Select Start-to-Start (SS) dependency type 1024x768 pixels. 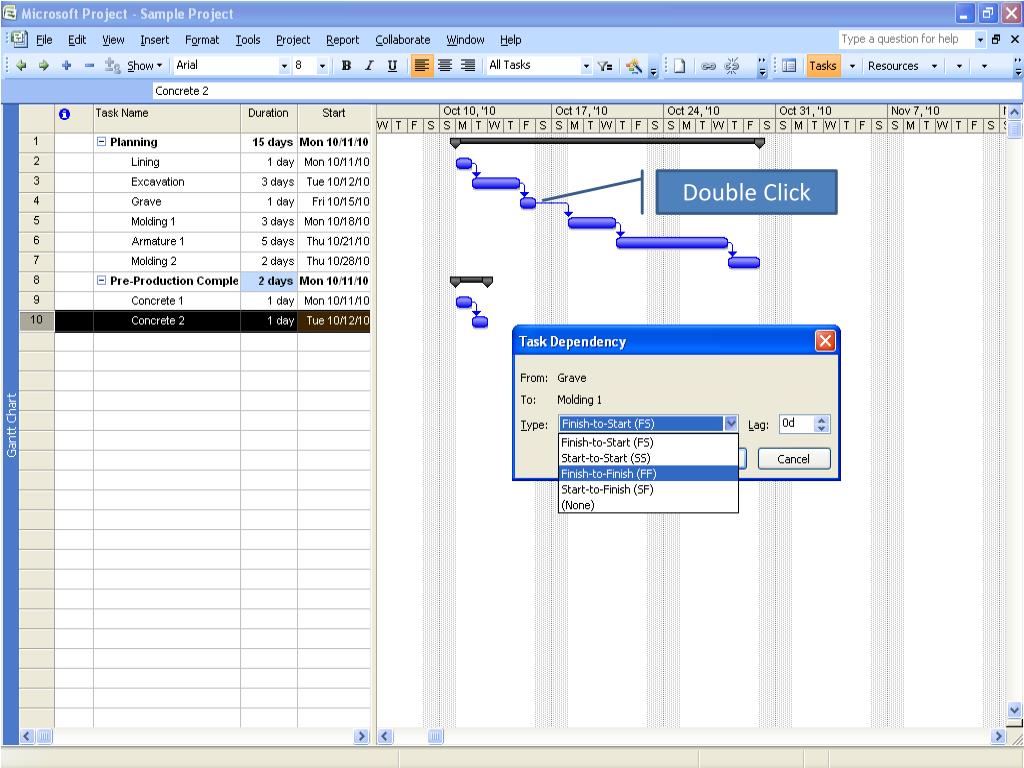[x=648, y=458]
